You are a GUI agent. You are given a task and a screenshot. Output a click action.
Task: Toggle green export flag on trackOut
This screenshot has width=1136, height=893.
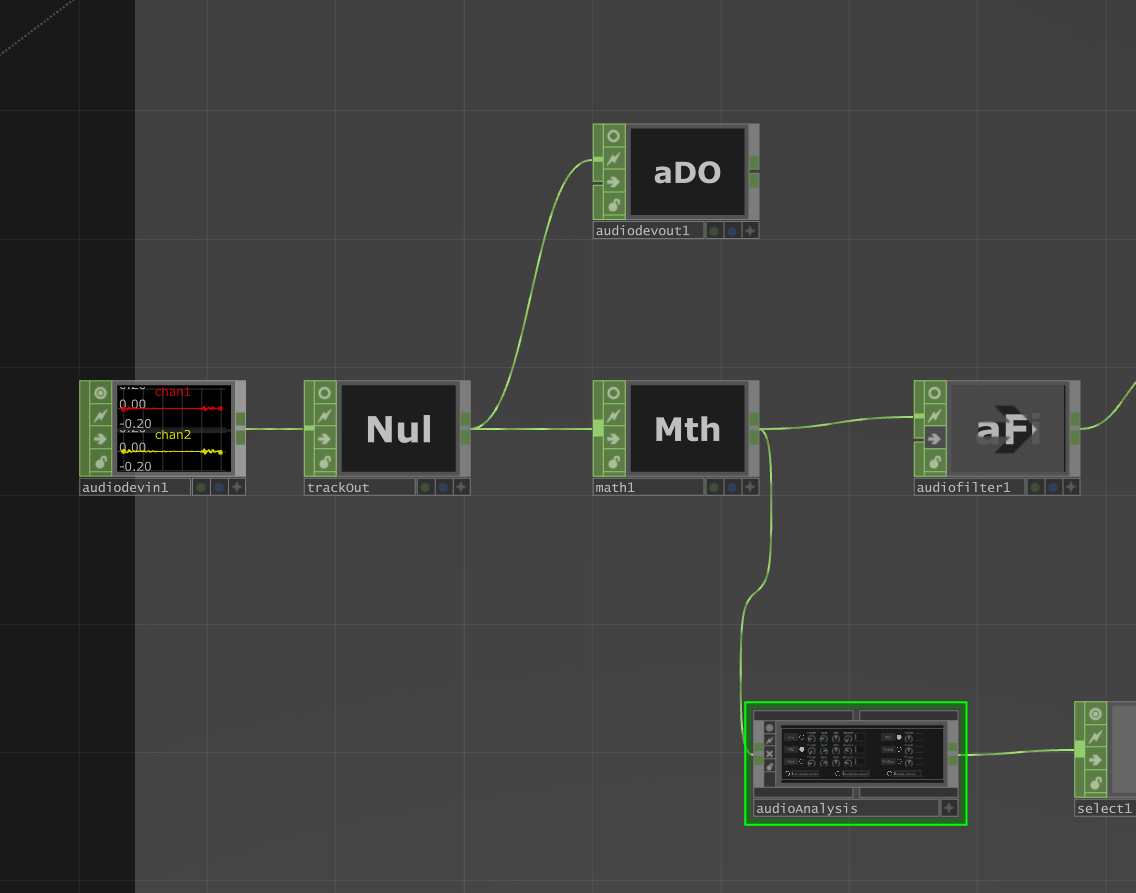click(425, 487)
